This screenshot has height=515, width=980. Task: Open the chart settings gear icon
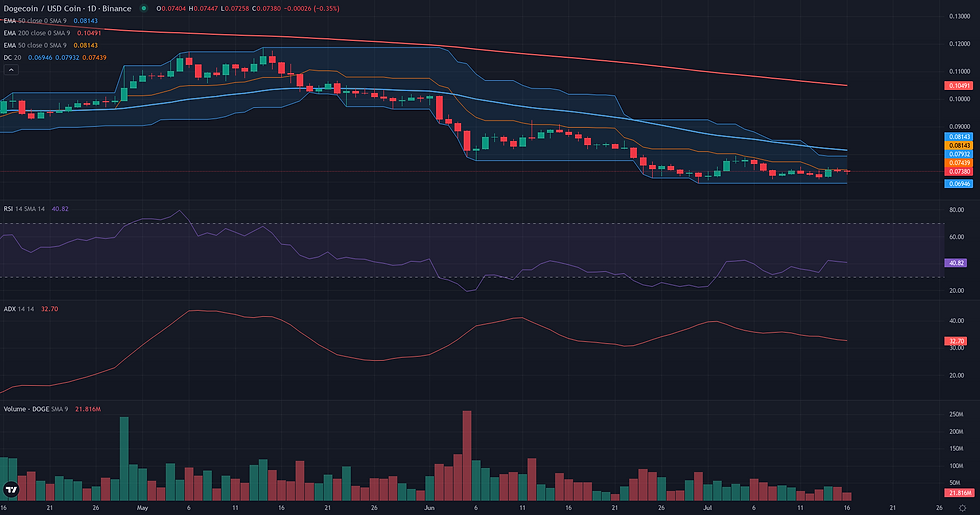pos(962,508)
